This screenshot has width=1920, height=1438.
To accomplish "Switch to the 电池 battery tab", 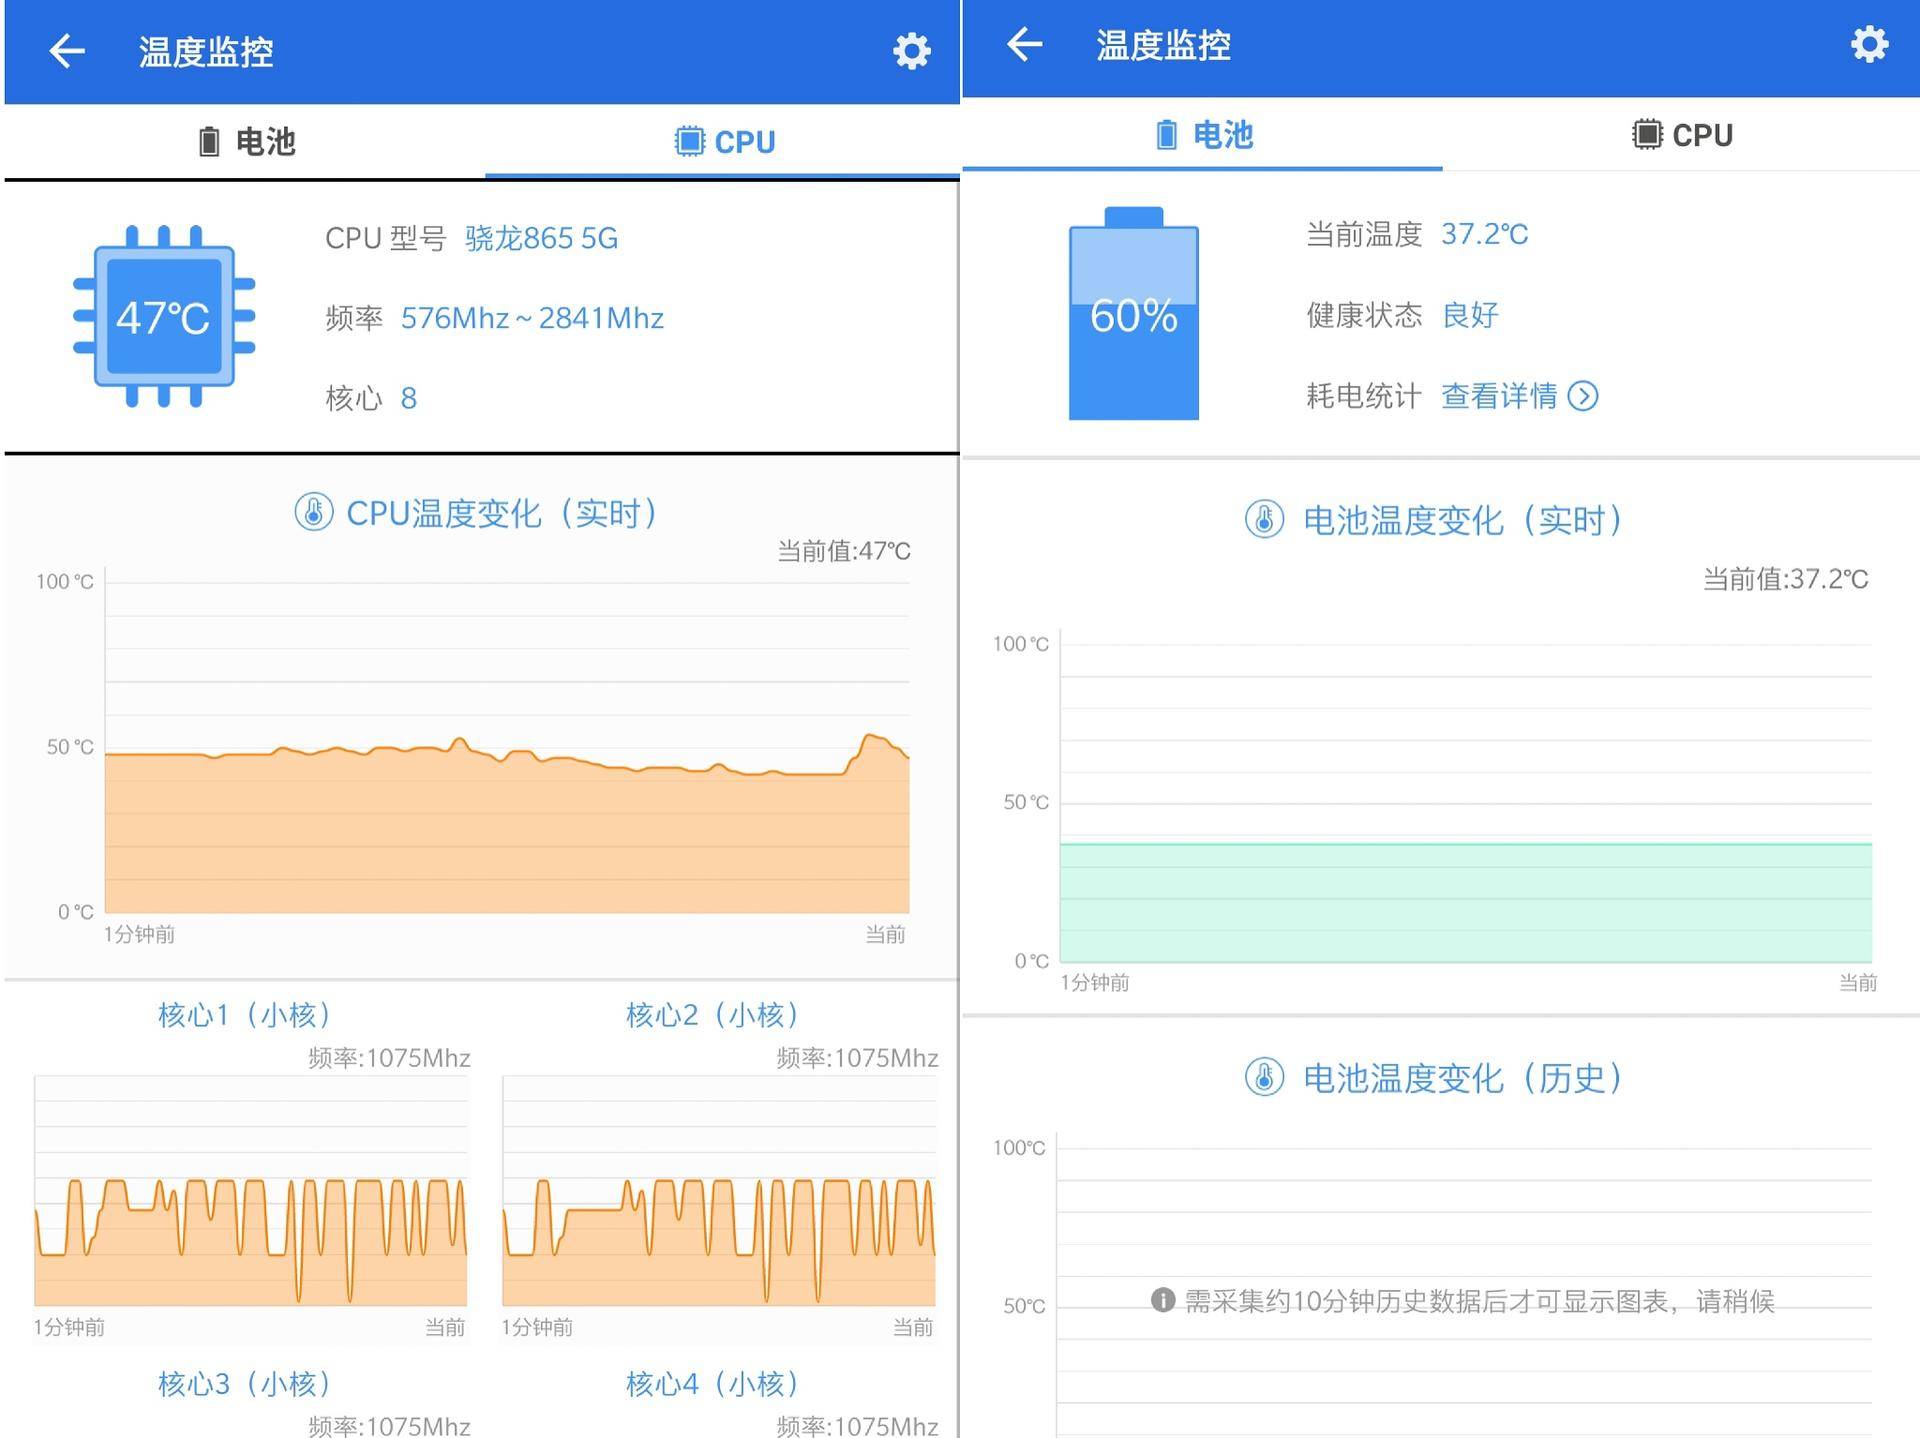I will coord(243,140).
